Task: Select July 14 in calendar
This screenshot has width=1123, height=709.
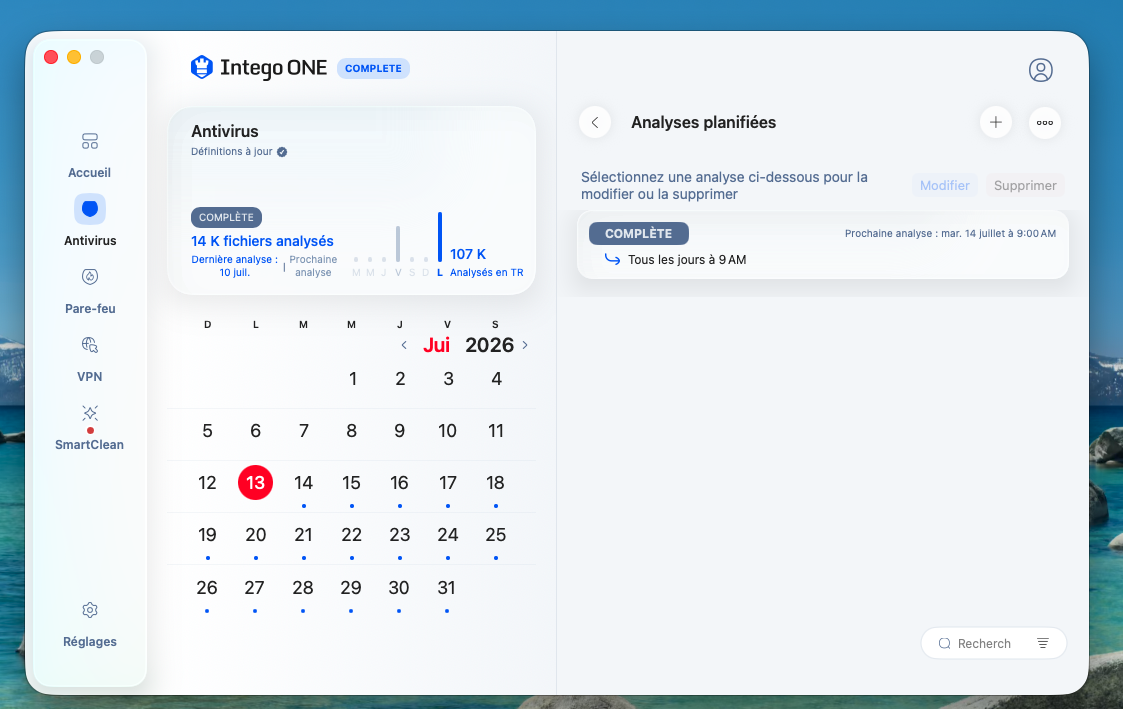Action: point(304,483)
